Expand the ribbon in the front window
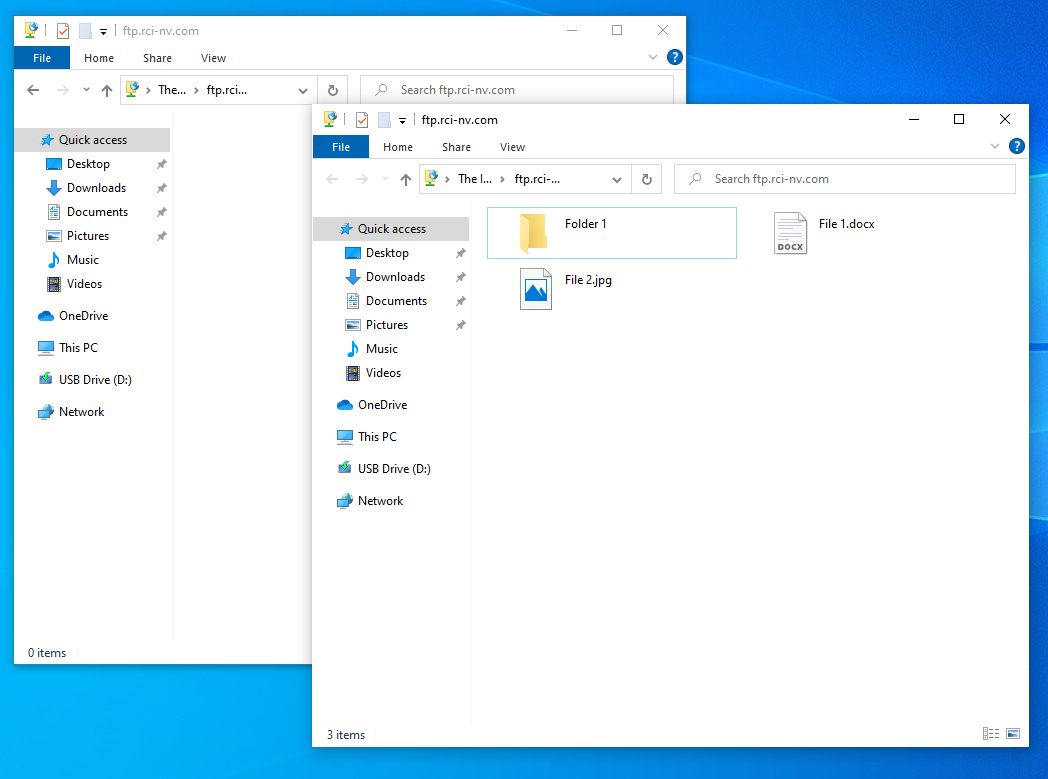This screenshot has width=1048, height=779. point(995,146)
